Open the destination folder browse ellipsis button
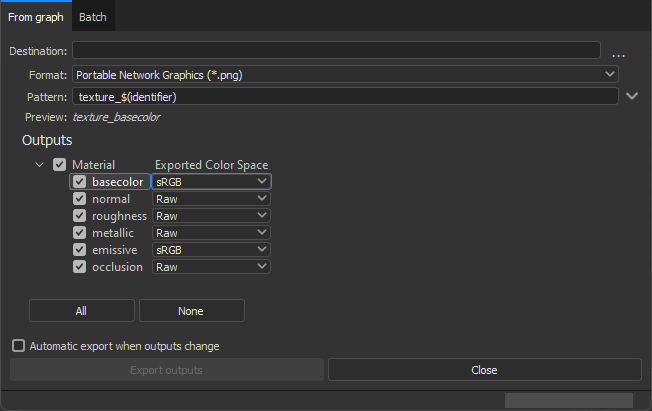 [618, 55]
